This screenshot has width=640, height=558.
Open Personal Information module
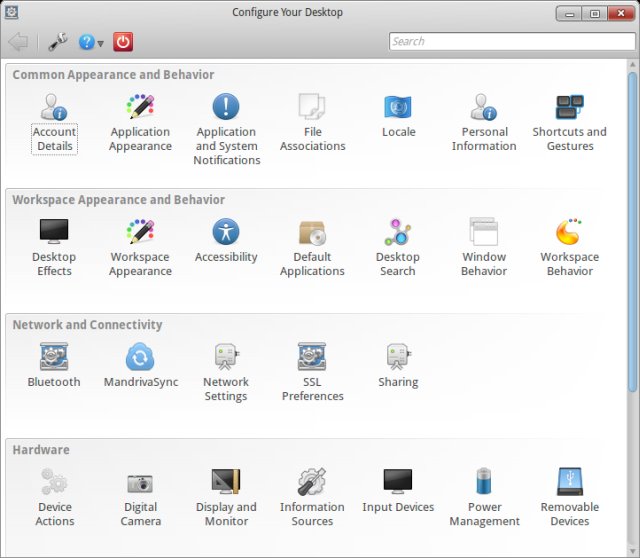[x=484, y=123]
